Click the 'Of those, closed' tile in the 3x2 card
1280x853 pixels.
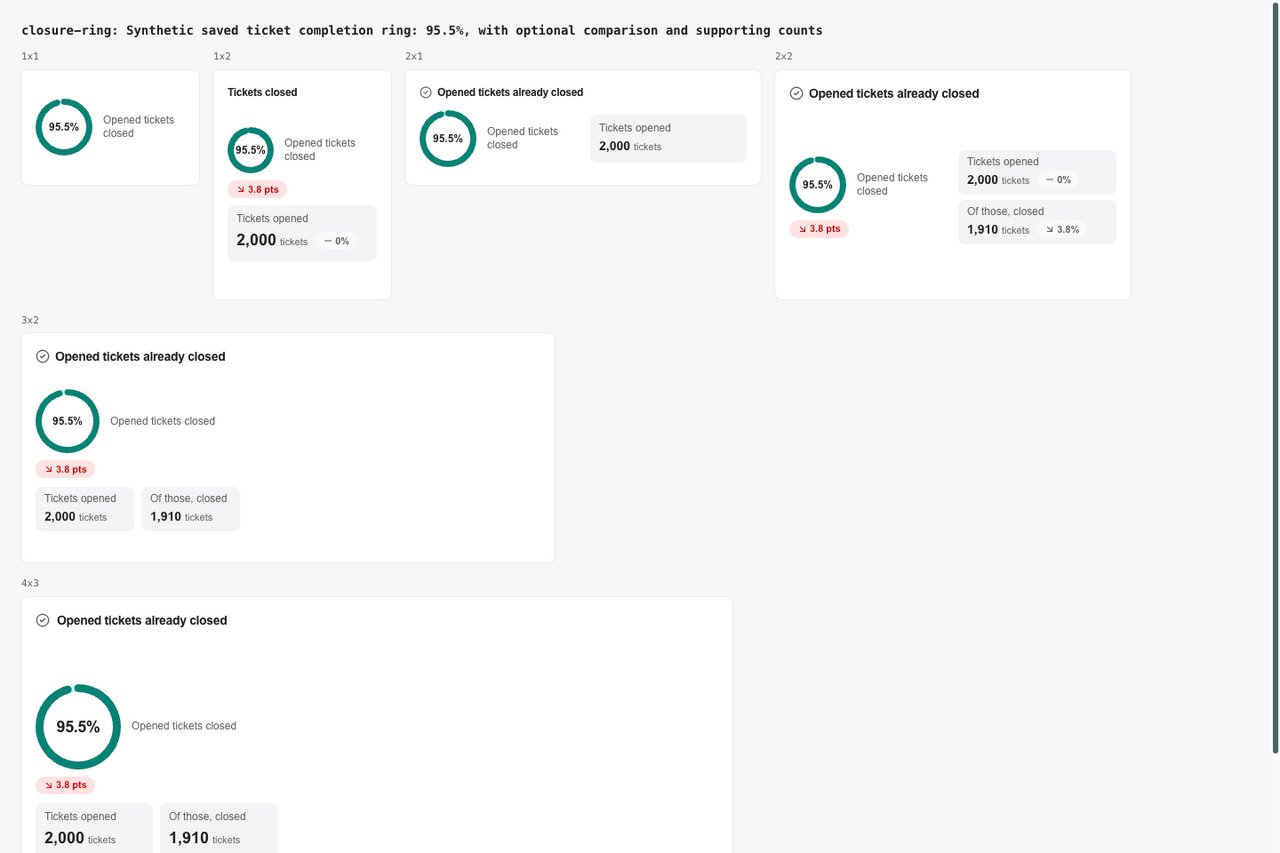click(x=190, y=509)
